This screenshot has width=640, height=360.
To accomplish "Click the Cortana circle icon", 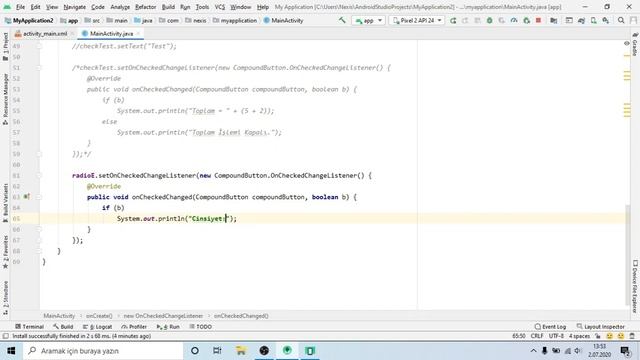I will 195,351.
